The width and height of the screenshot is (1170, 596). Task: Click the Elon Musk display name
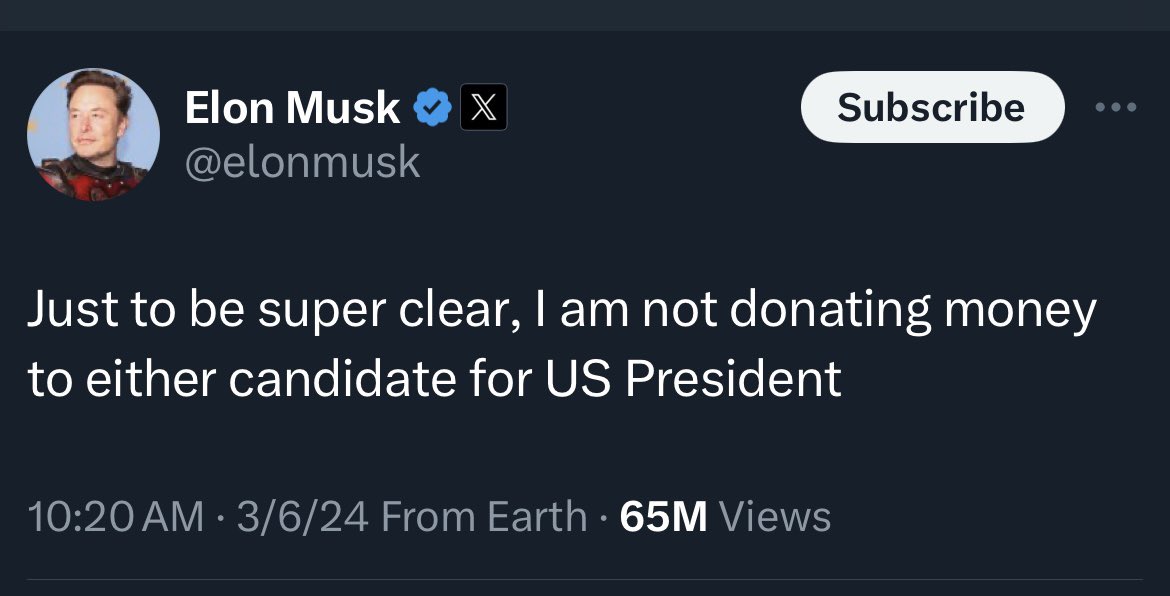292,108
